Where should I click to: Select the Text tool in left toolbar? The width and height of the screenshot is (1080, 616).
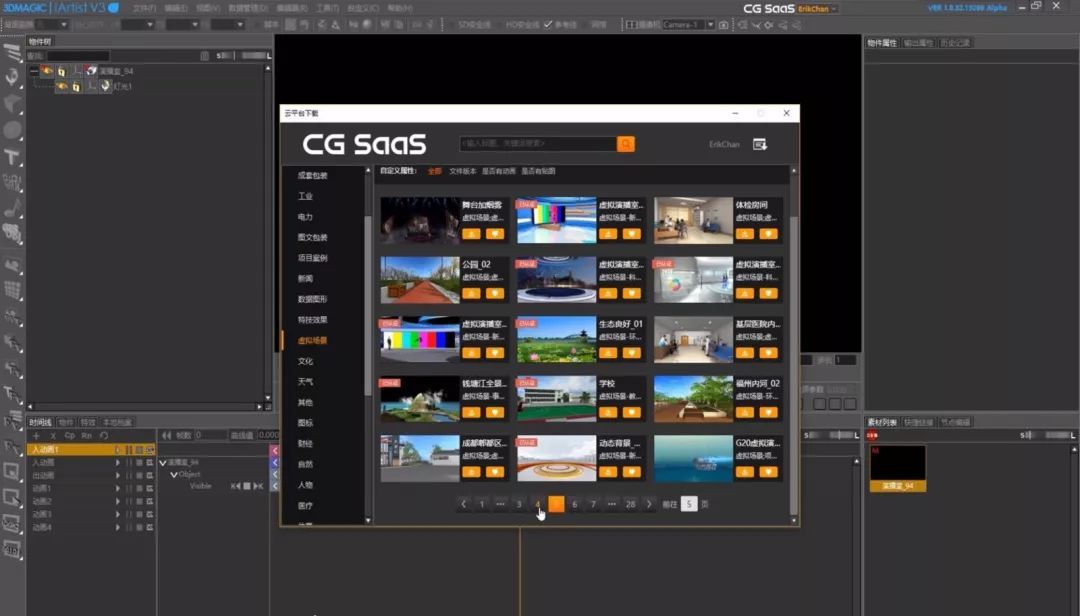pyautogui.click(x=12, y=157)
